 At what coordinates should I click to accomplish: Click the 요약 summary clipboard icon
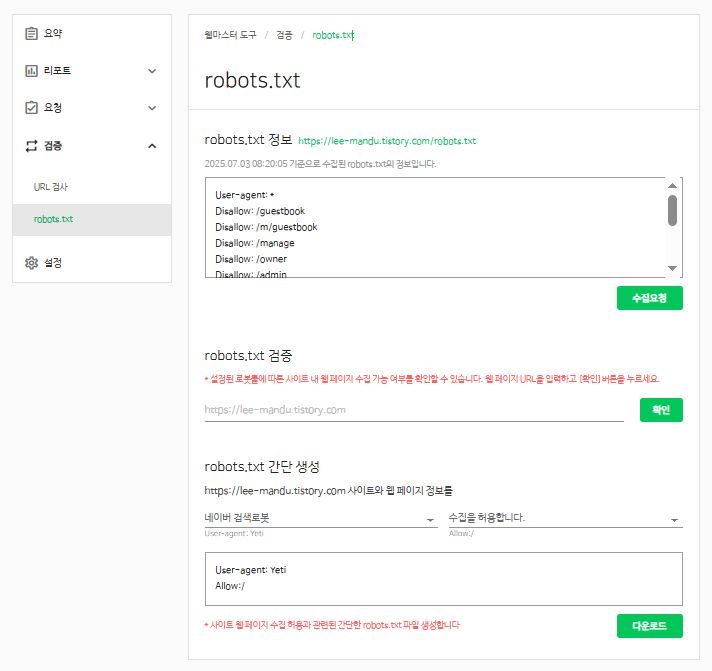31,34
